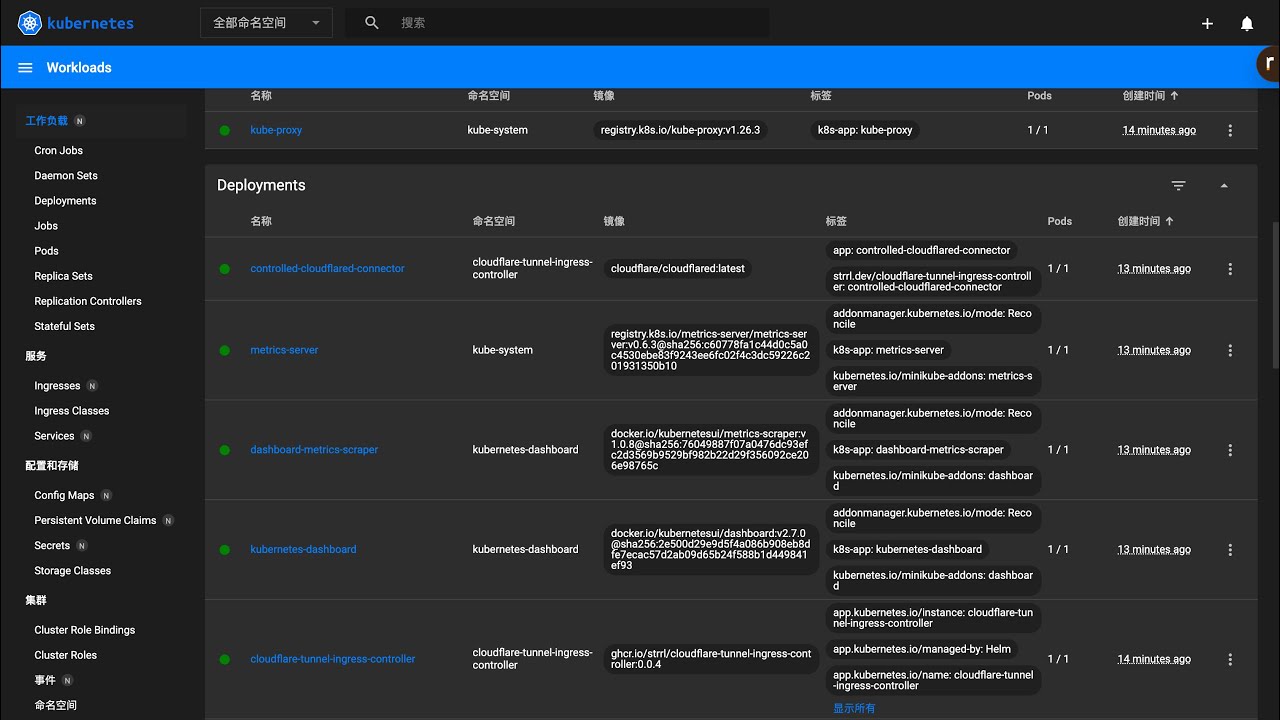Open Daemon Sets in sidebar
The width and height of the screenshot is (1280, 720).
(x=66, y=175)
